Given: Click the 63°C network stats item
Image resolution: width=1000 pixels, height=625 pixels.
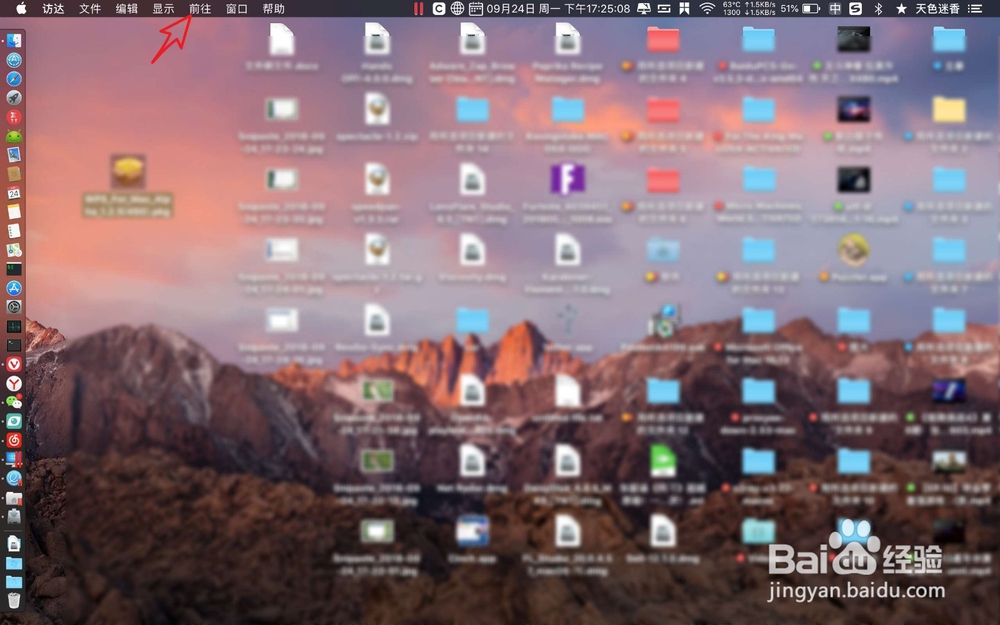Looking at the screenshot, I should click(749, 8).
